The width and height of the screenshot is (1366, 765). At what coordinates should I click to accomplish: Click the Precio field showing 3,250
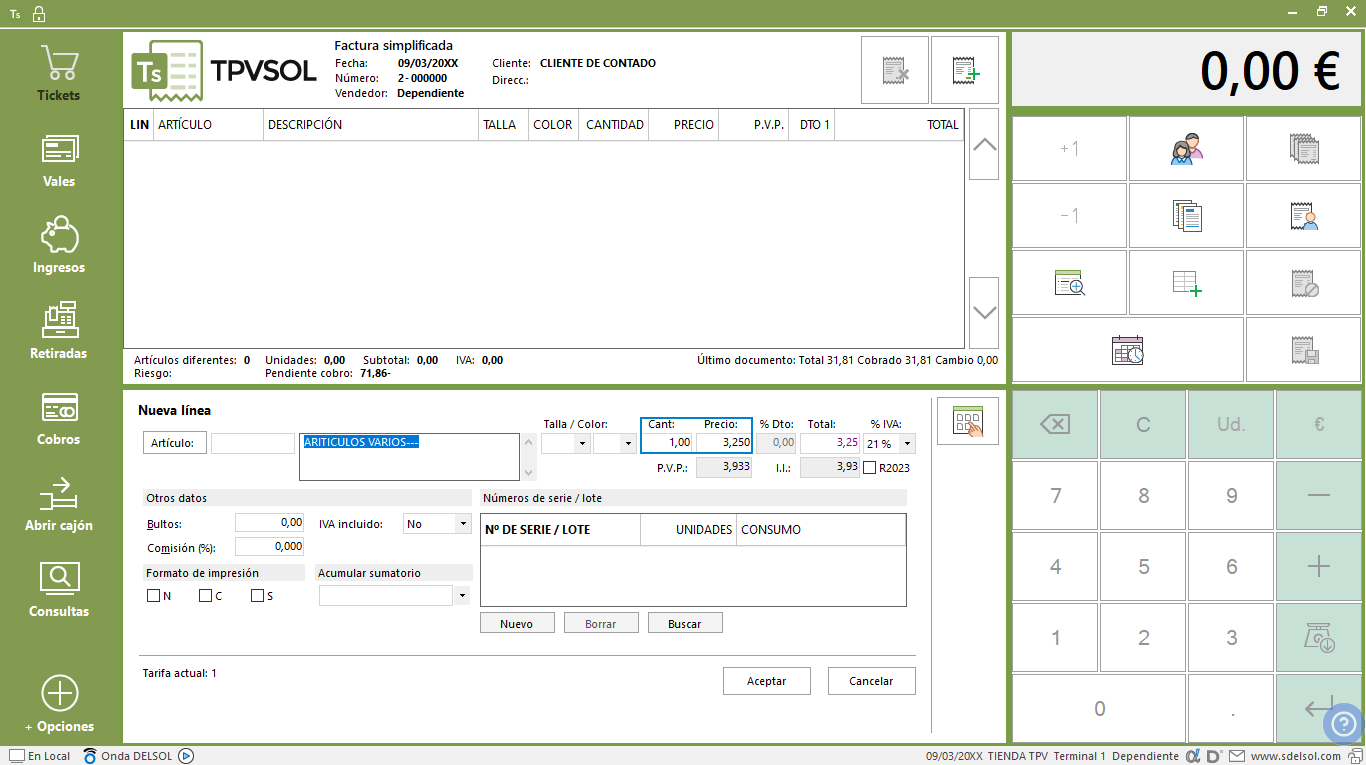click(723, 442)
